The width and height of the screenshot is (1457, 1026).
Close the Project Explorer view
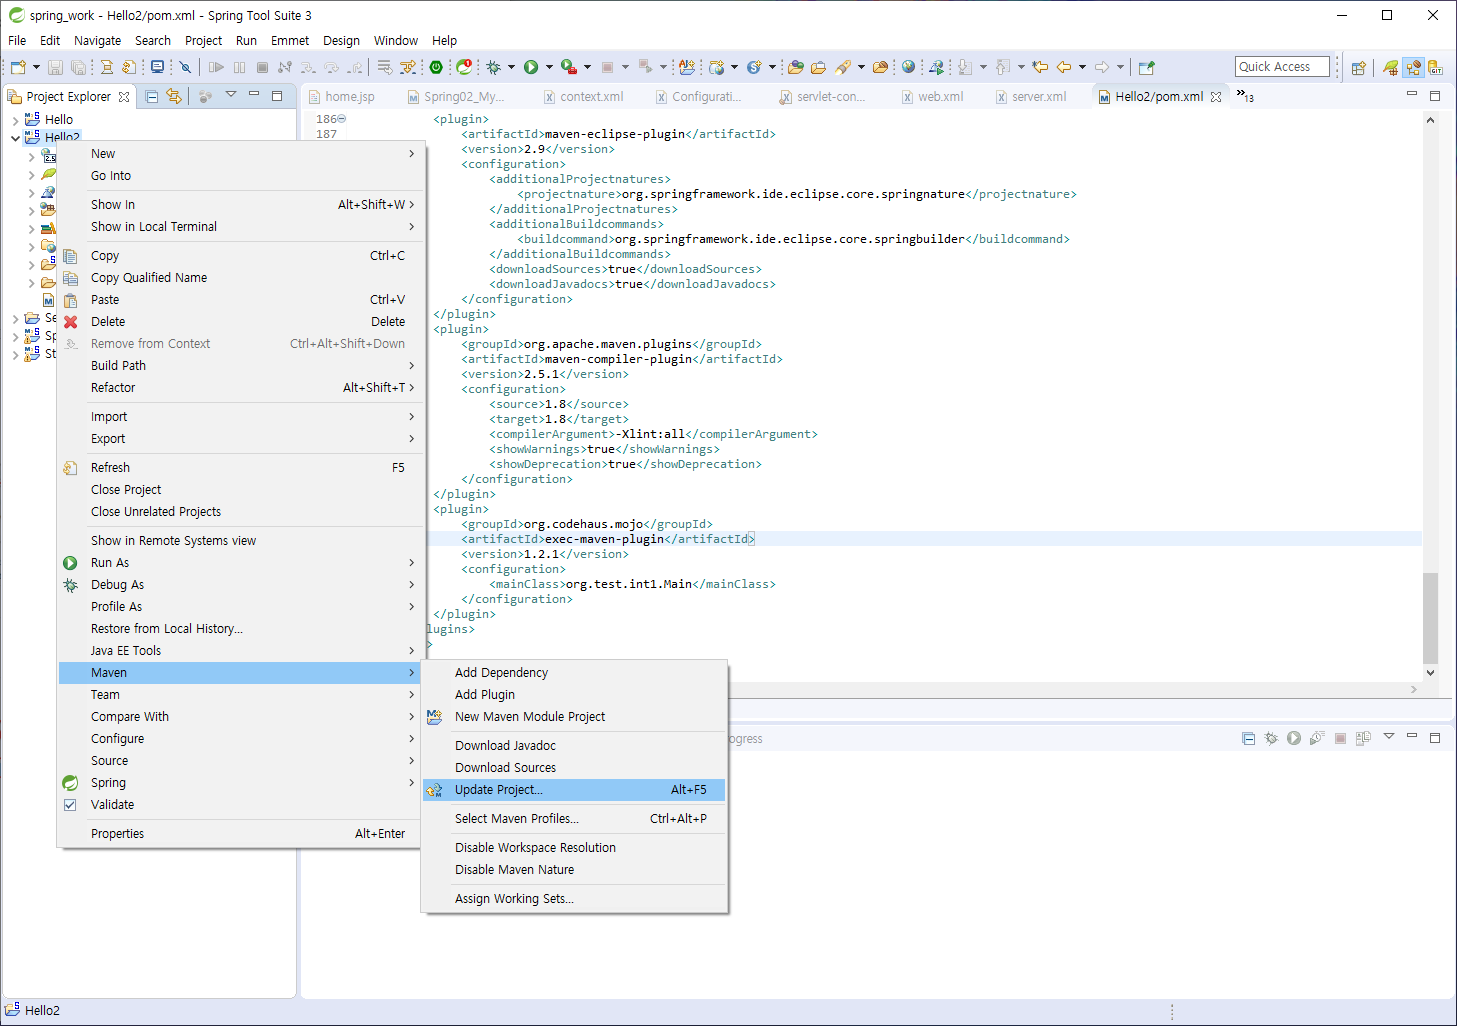click(124, 97)
